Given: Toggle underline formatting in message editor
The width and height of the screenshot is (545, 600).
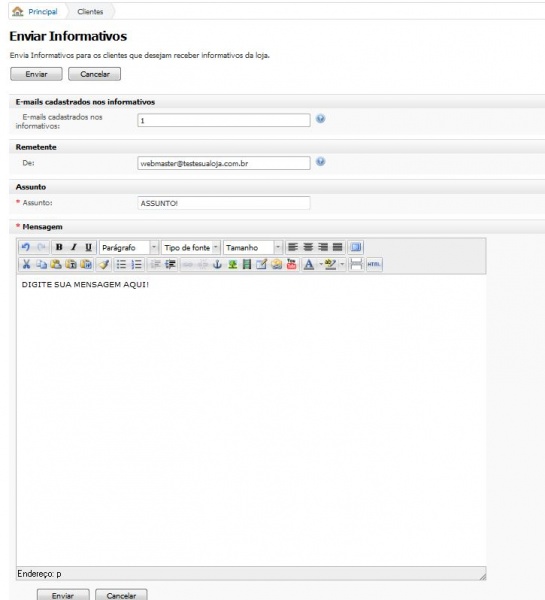Looking at the screenshot, I should (x=88, y=247).
